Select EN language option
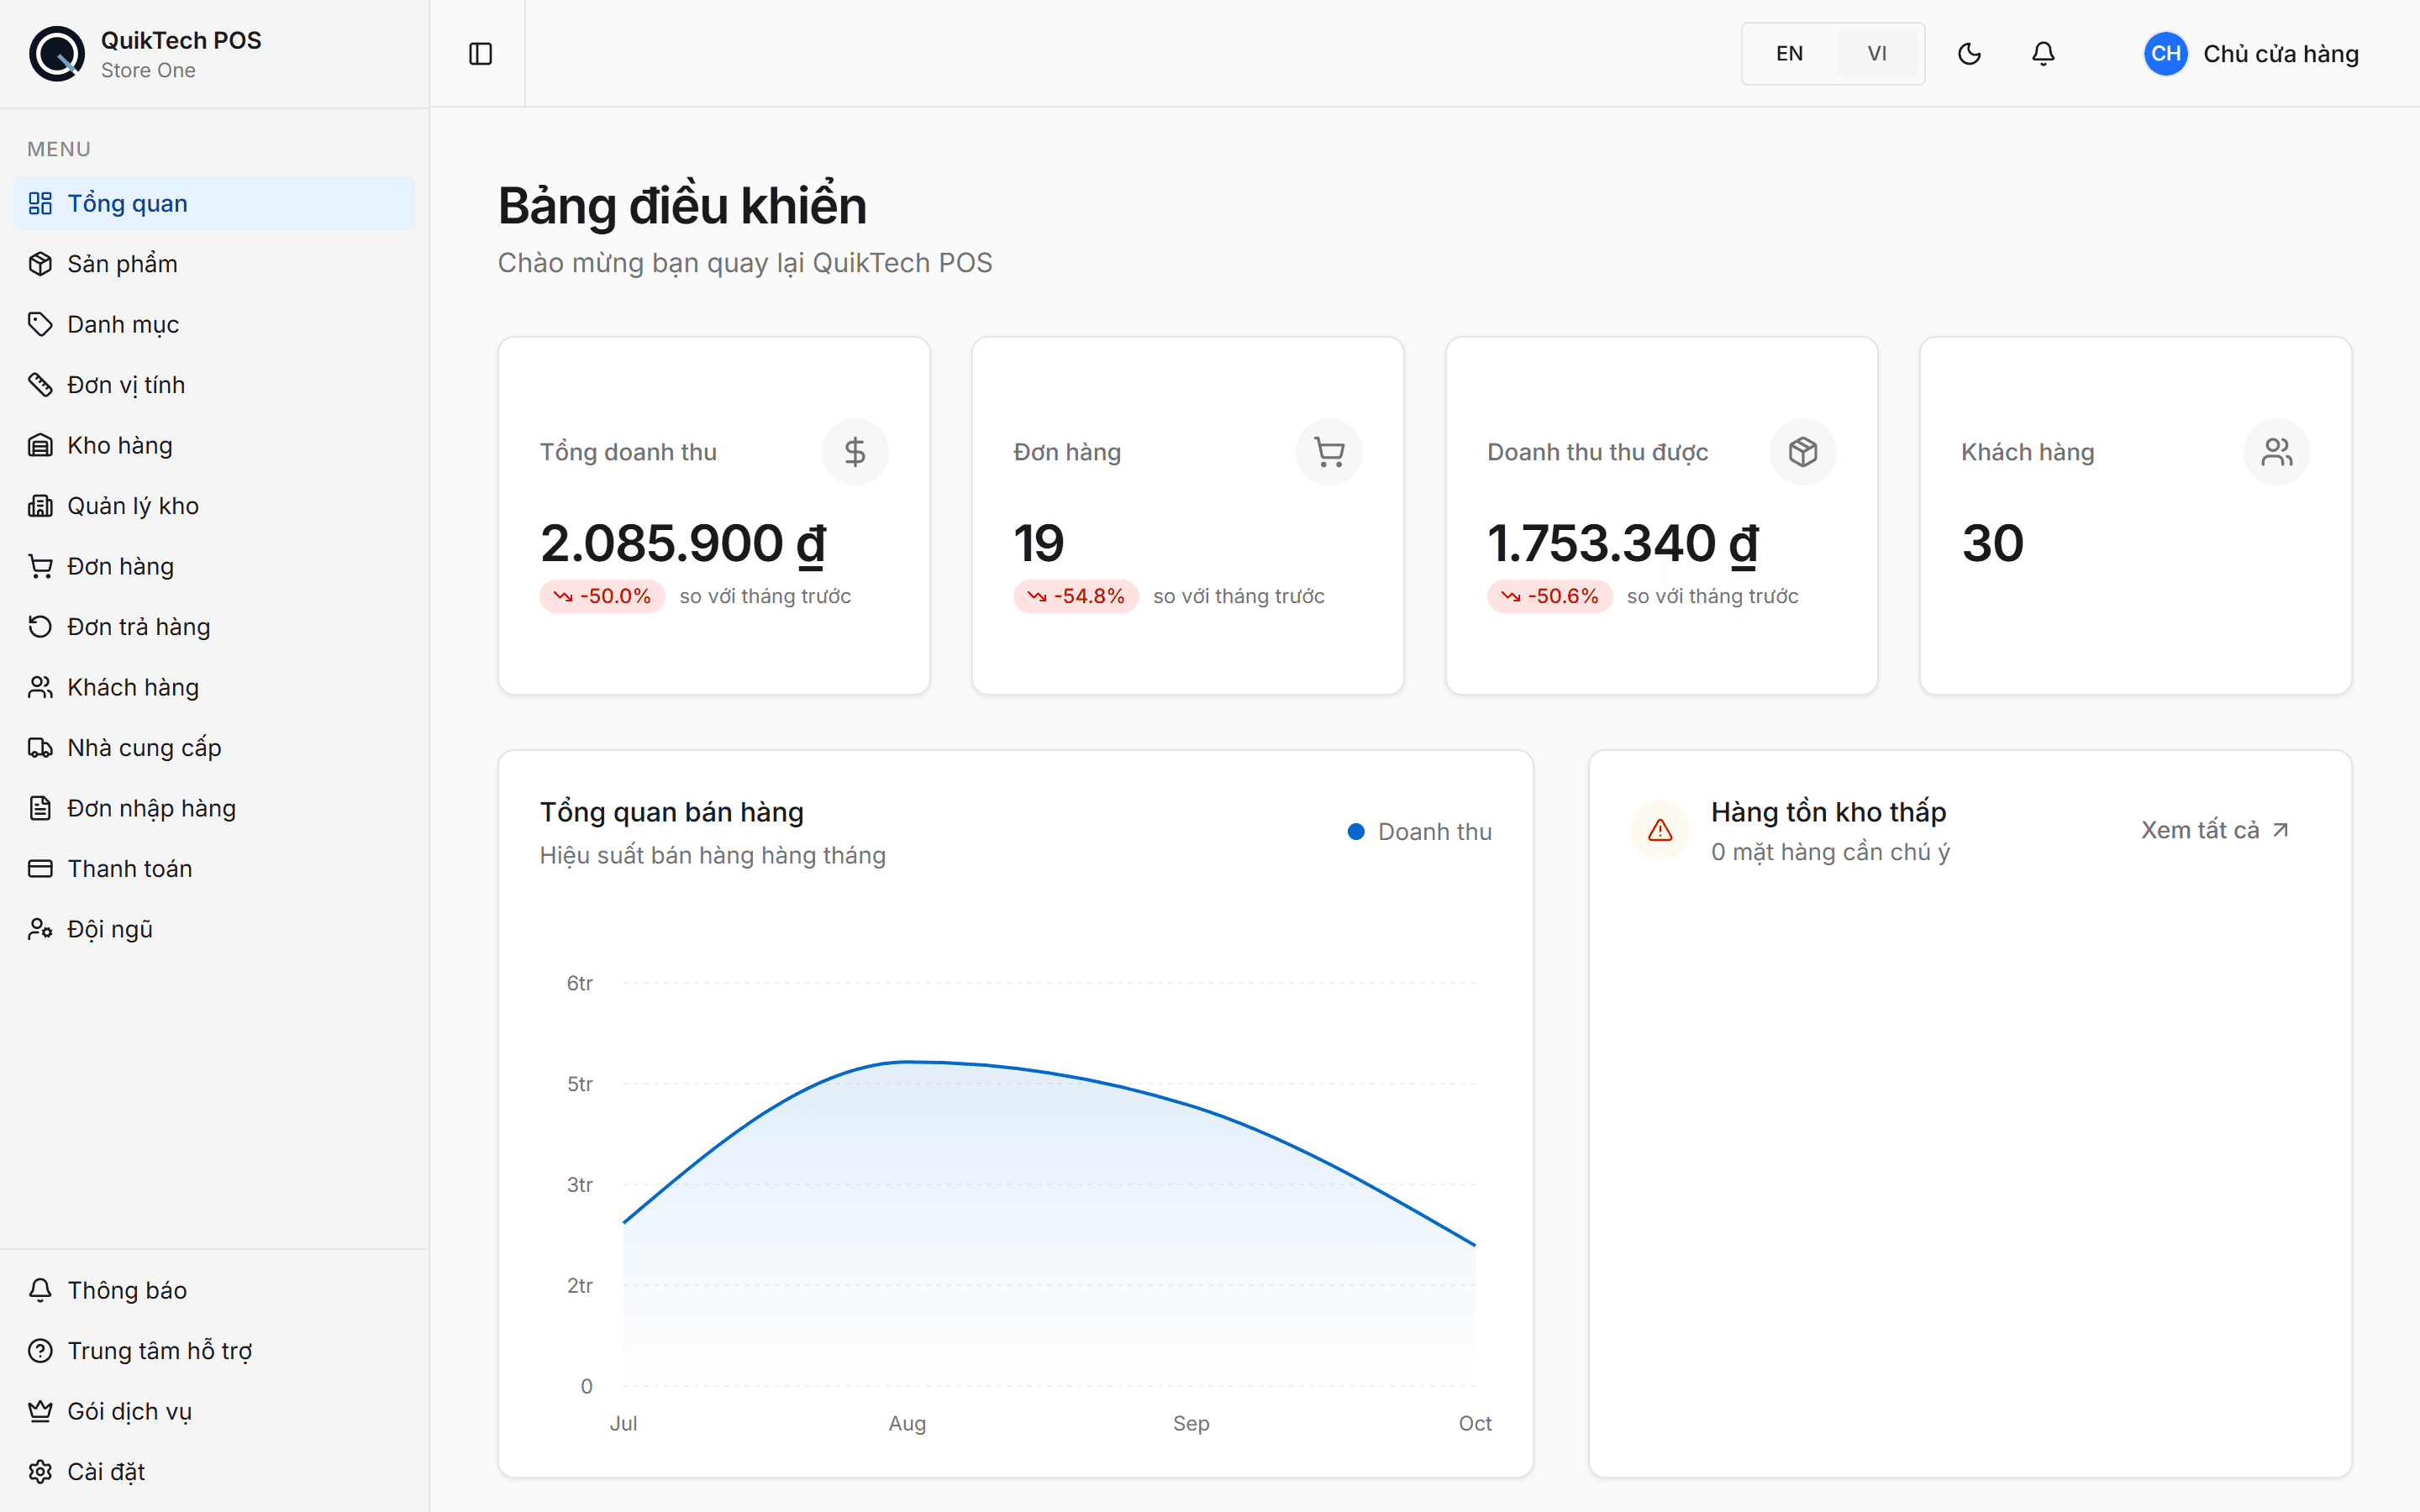The width and height of the screenshot is (2420, 1512). (x=1789, y=54)
